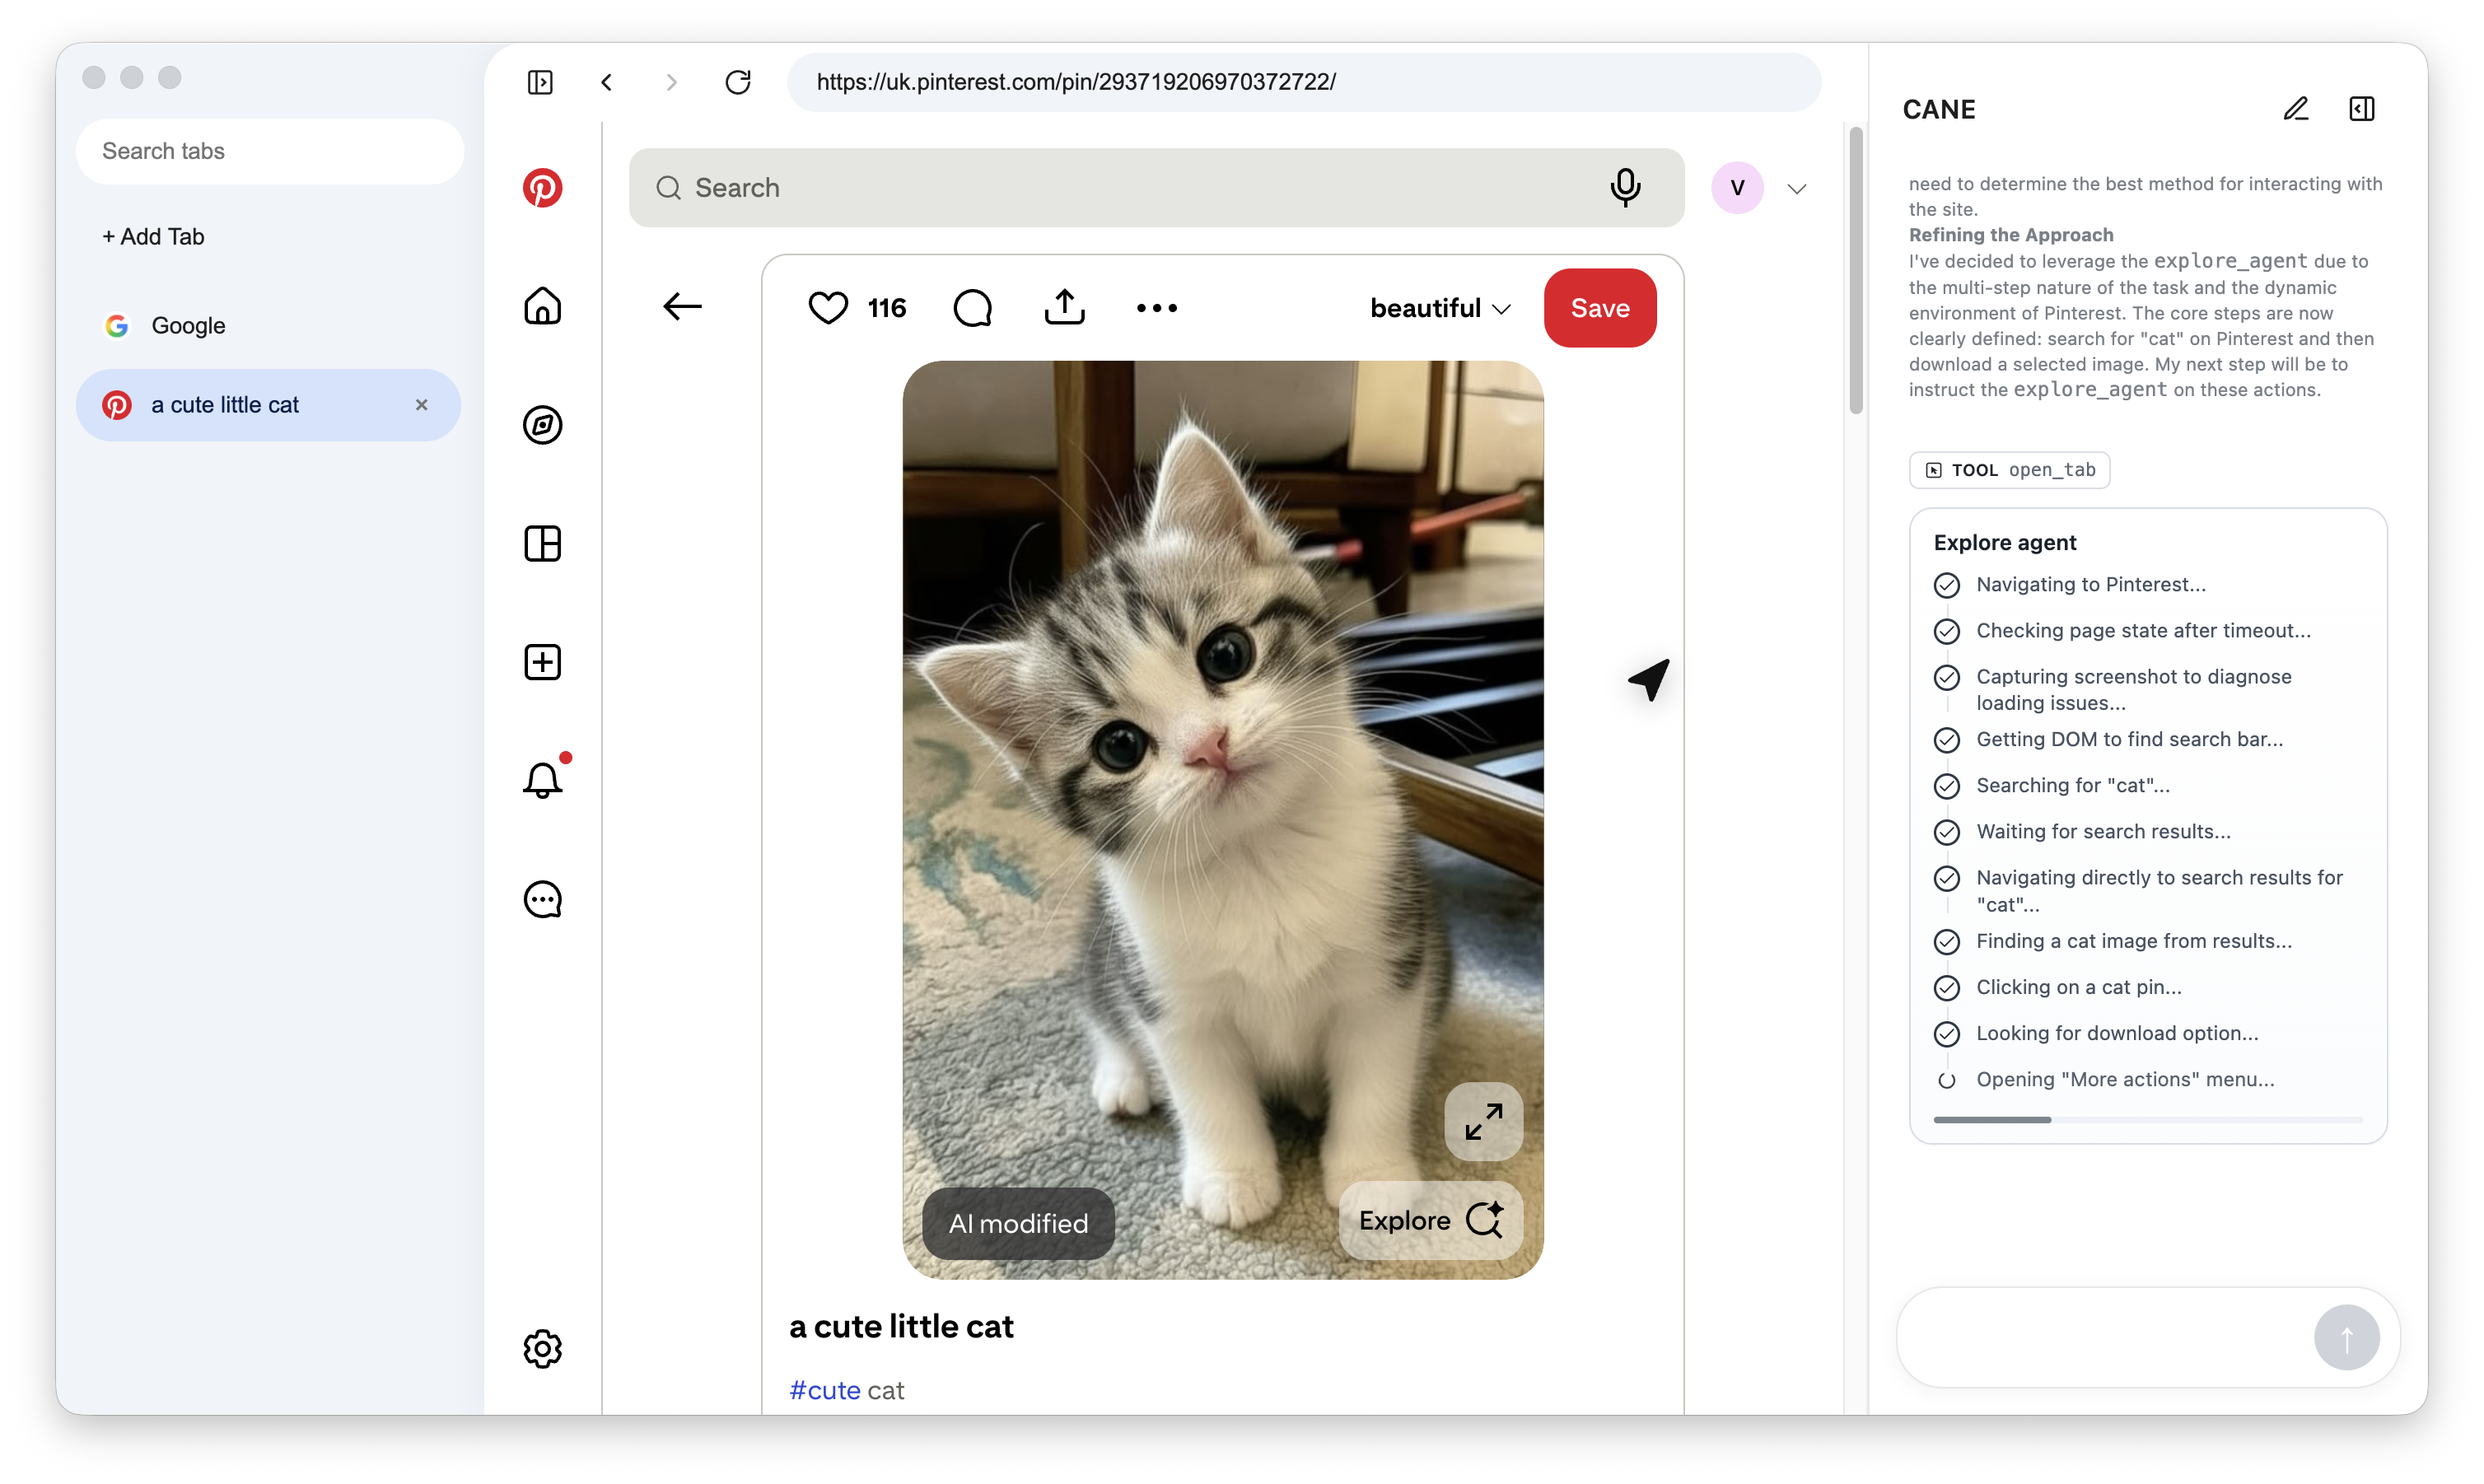This screenshot has height=1484, width=2484.
Task: Open the 'beautiful' board dropdown
Action: (1439, 308)
